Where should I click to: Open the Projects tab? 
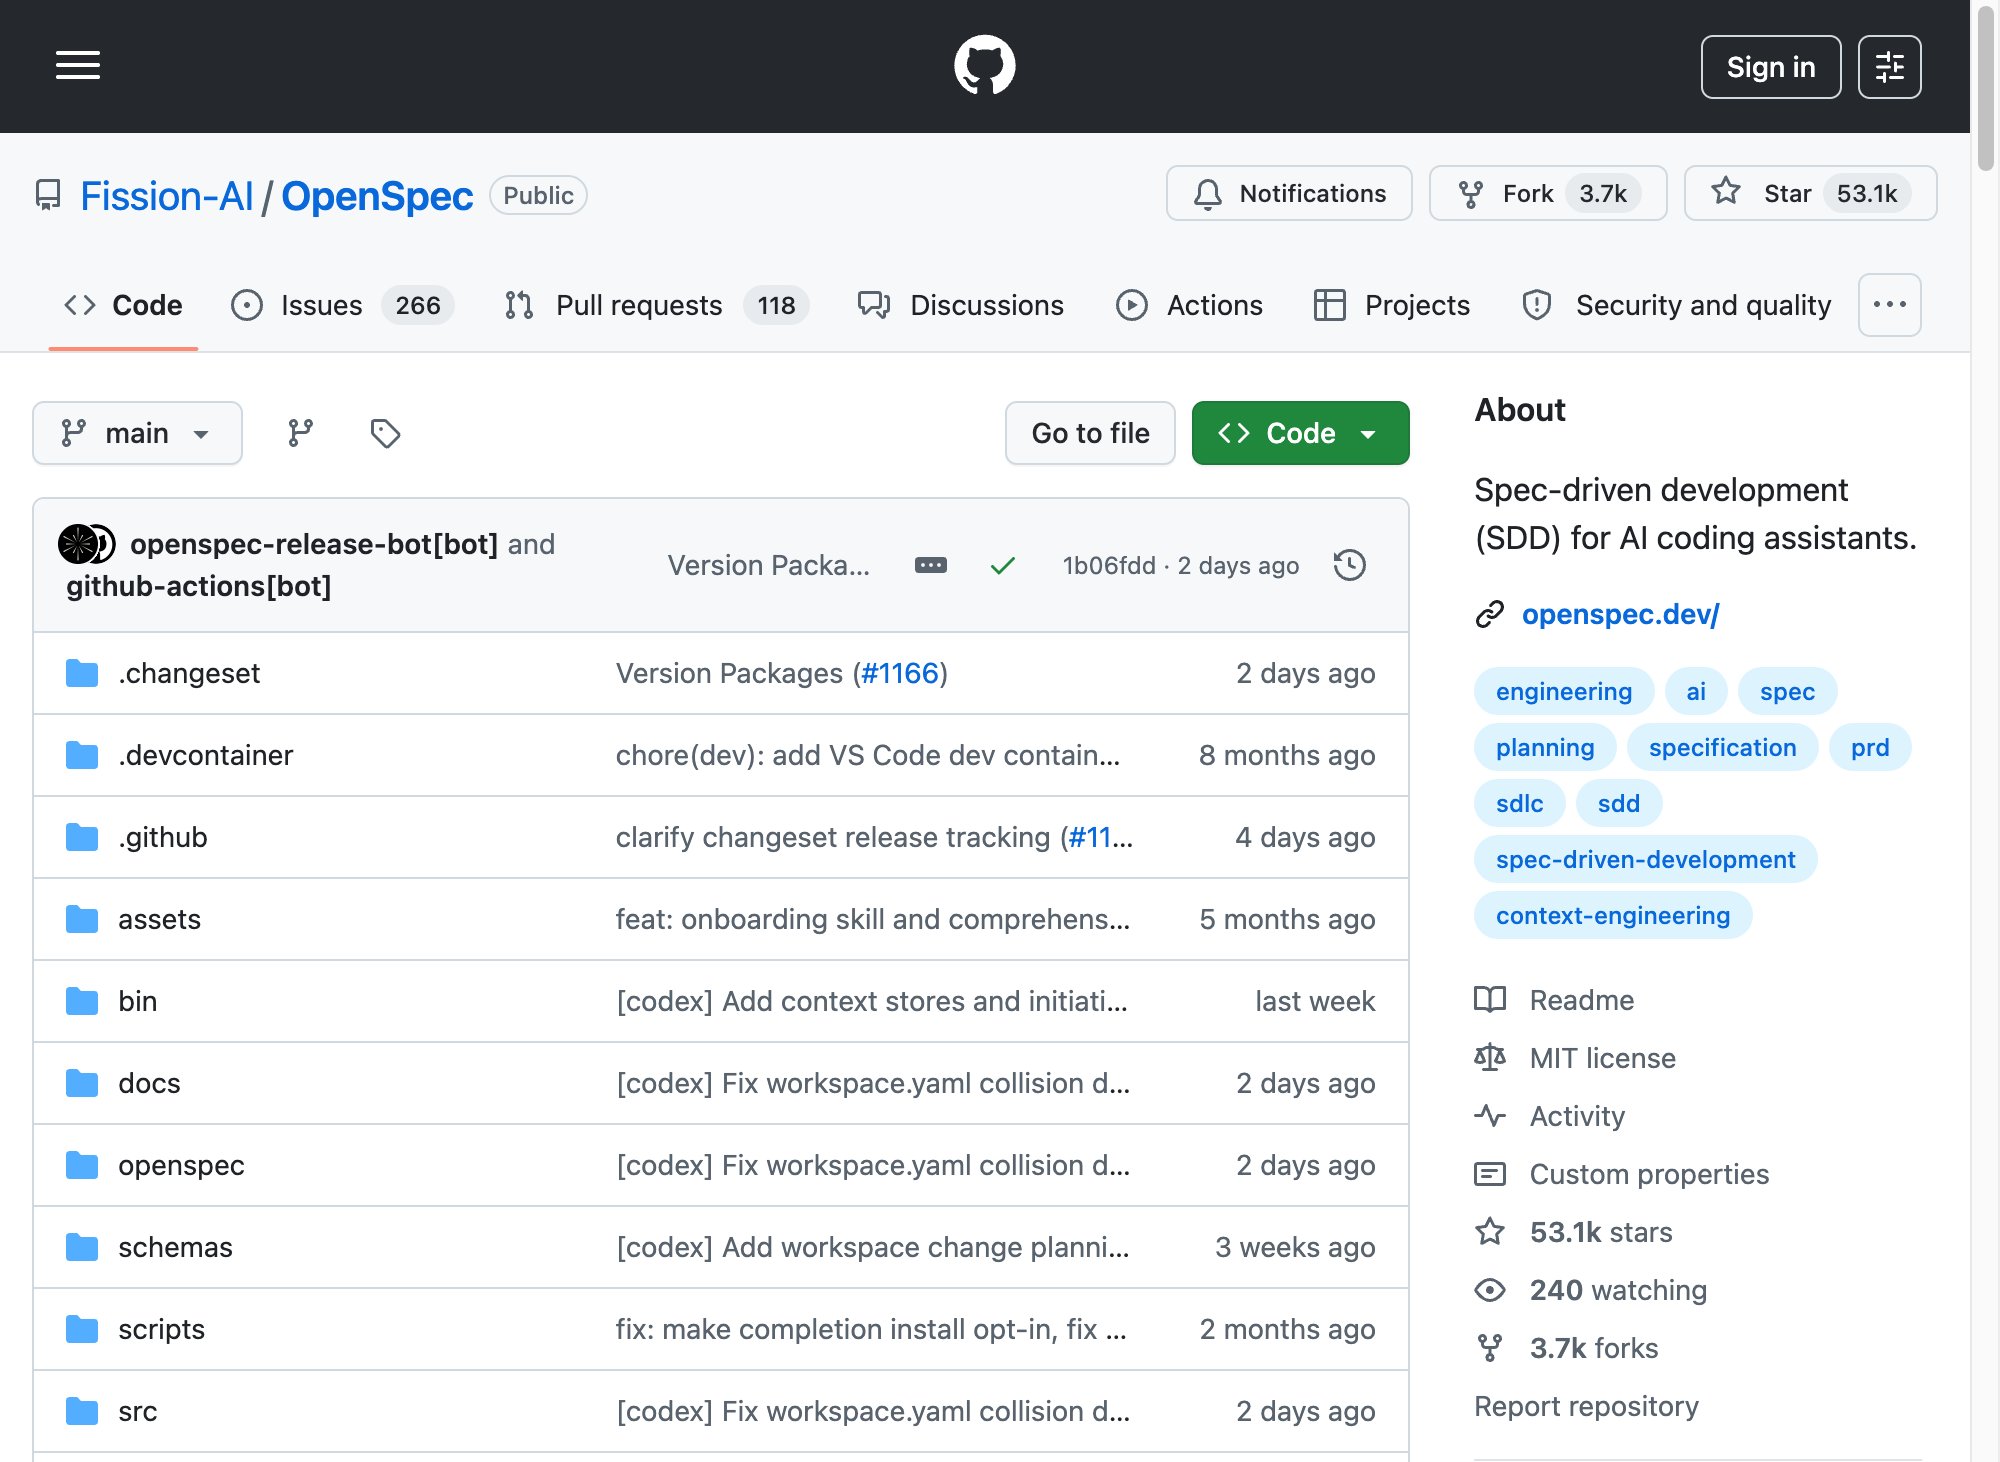coord(1391,305)
